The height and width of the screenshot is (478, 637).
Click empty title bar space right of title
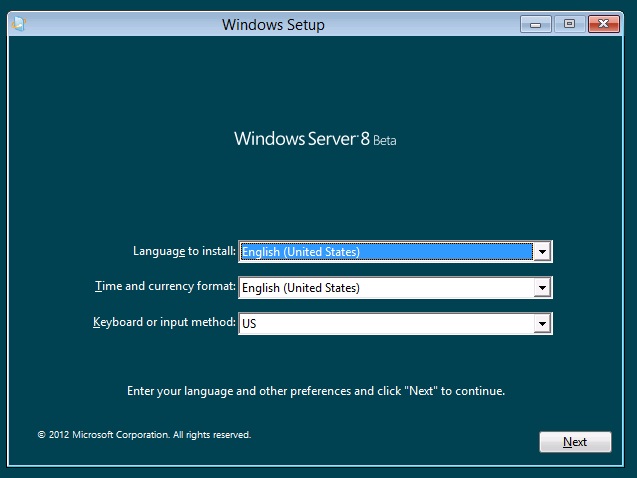[420, 24]
